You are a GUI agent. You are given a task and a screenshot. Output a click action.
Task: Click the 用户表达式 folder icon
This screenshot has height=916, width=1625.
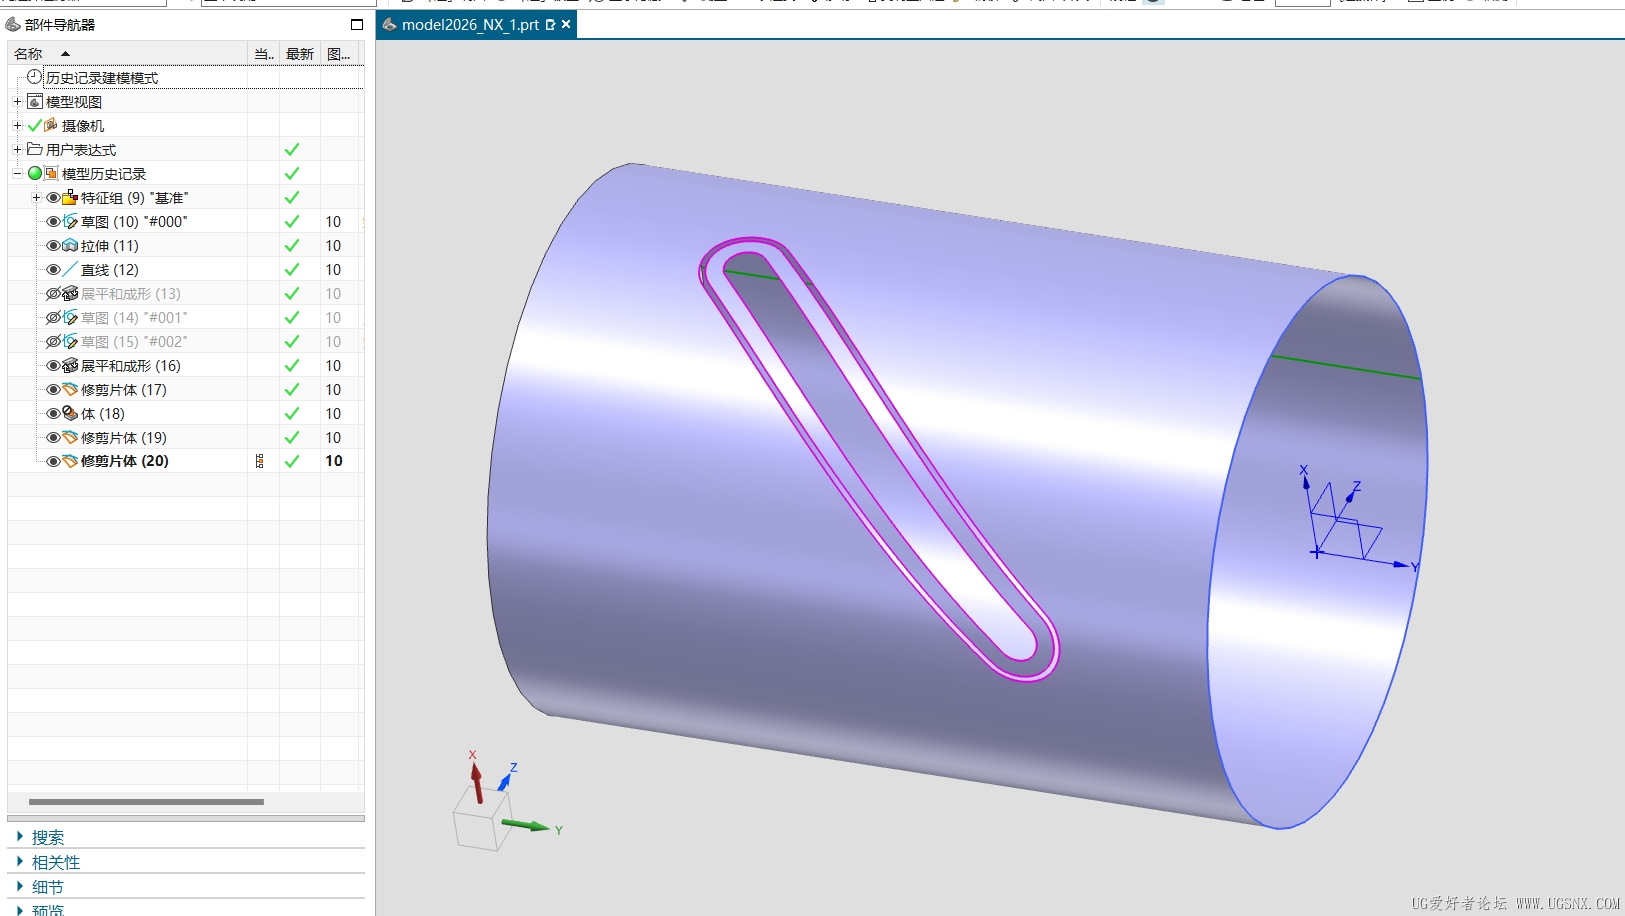tap(35, 149)
